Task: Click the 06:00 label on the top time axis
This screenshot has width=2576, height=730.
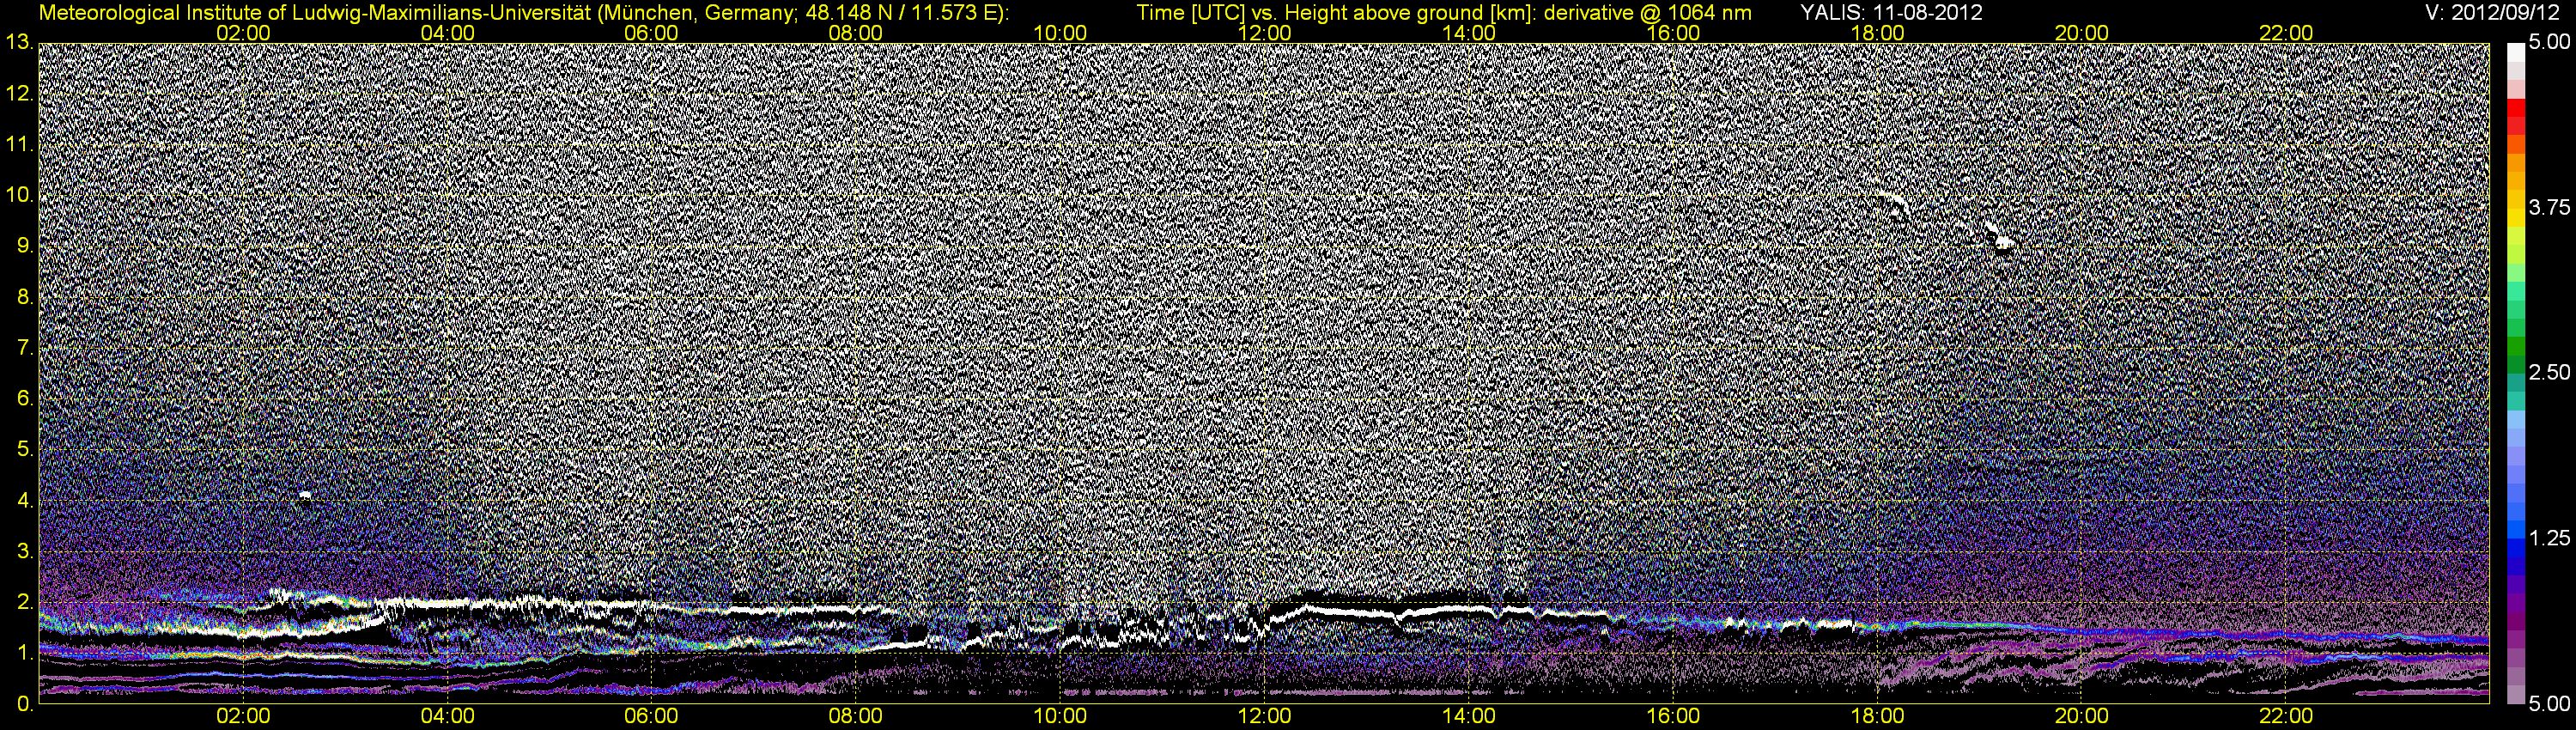Action: (x=651, y=33)
